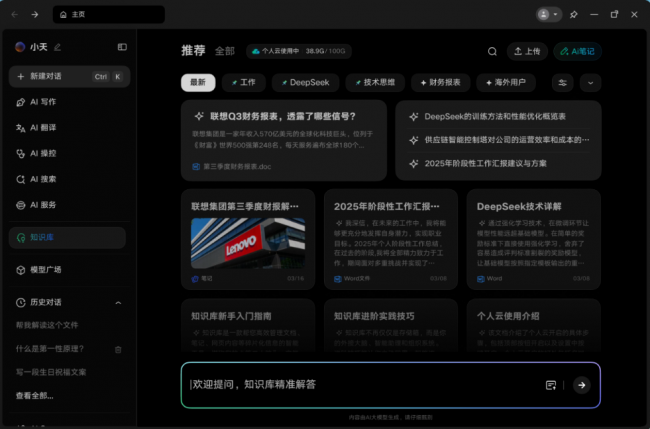Pin the window with the pin icon
Screen dimensions: 650x429
tap(574, 15)
